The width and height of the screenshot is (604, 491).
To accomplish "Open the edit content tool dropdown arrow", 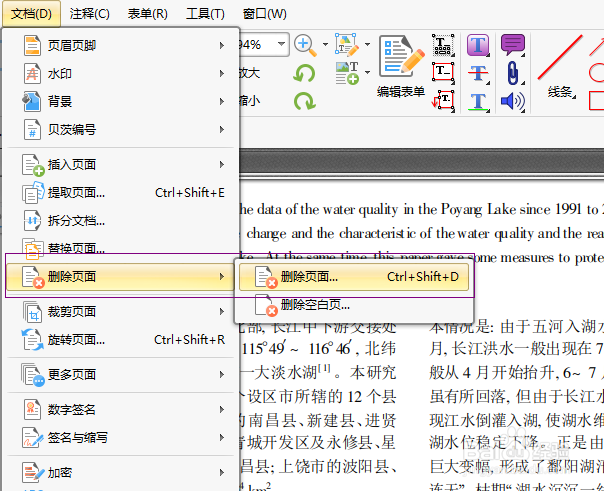I will [x=367, y=45].
